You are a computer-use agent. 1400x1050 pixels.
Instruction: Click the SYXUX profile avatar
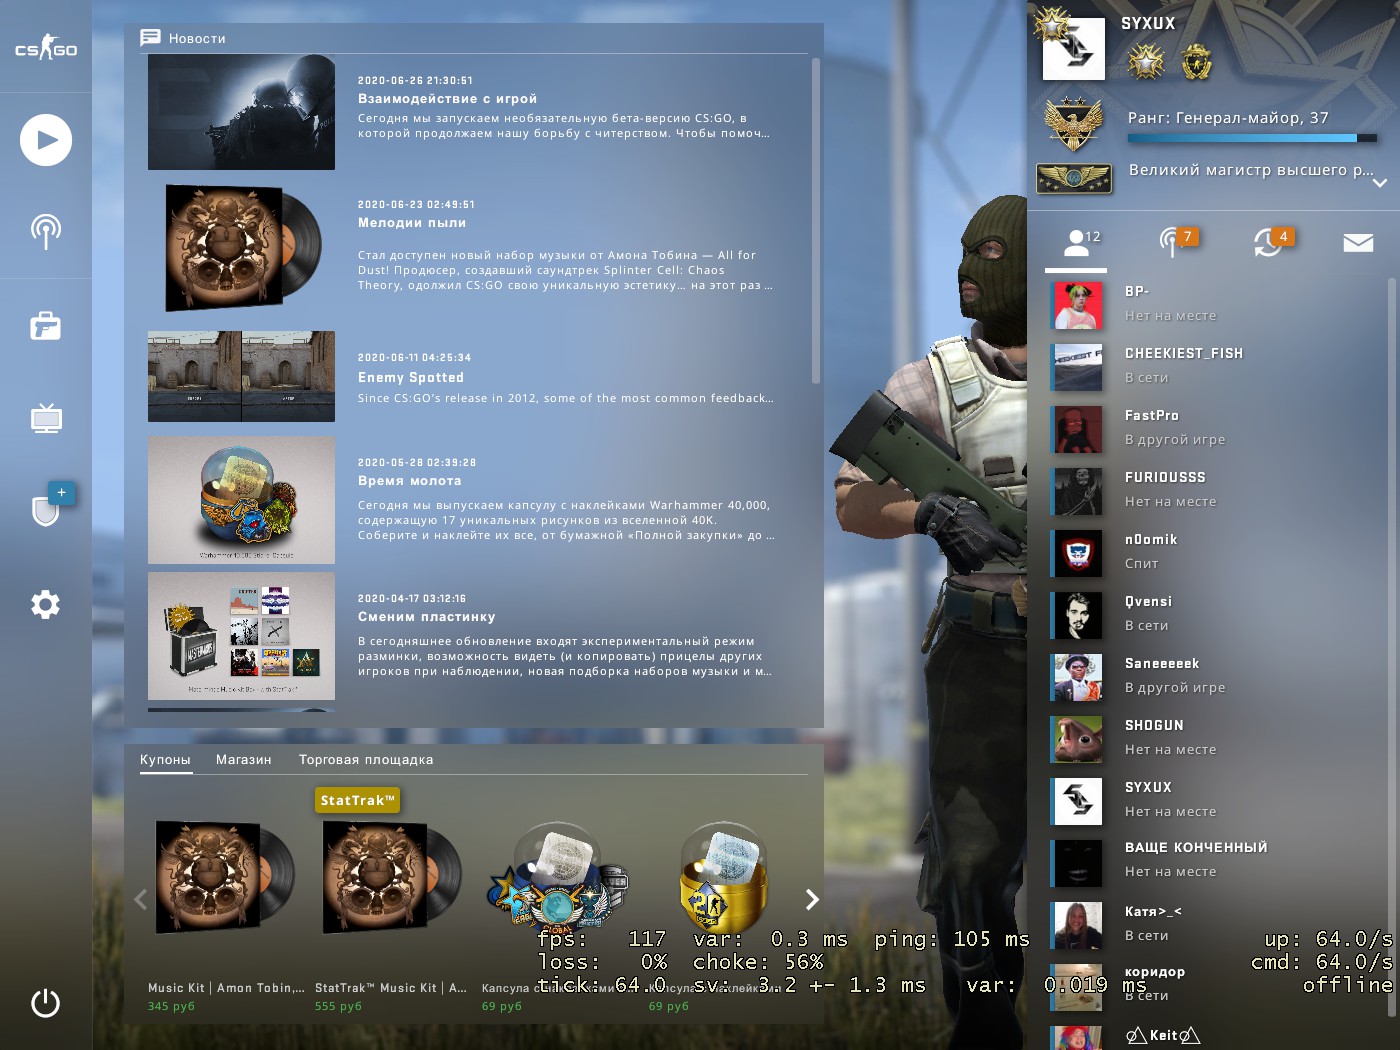(1074, 49)
